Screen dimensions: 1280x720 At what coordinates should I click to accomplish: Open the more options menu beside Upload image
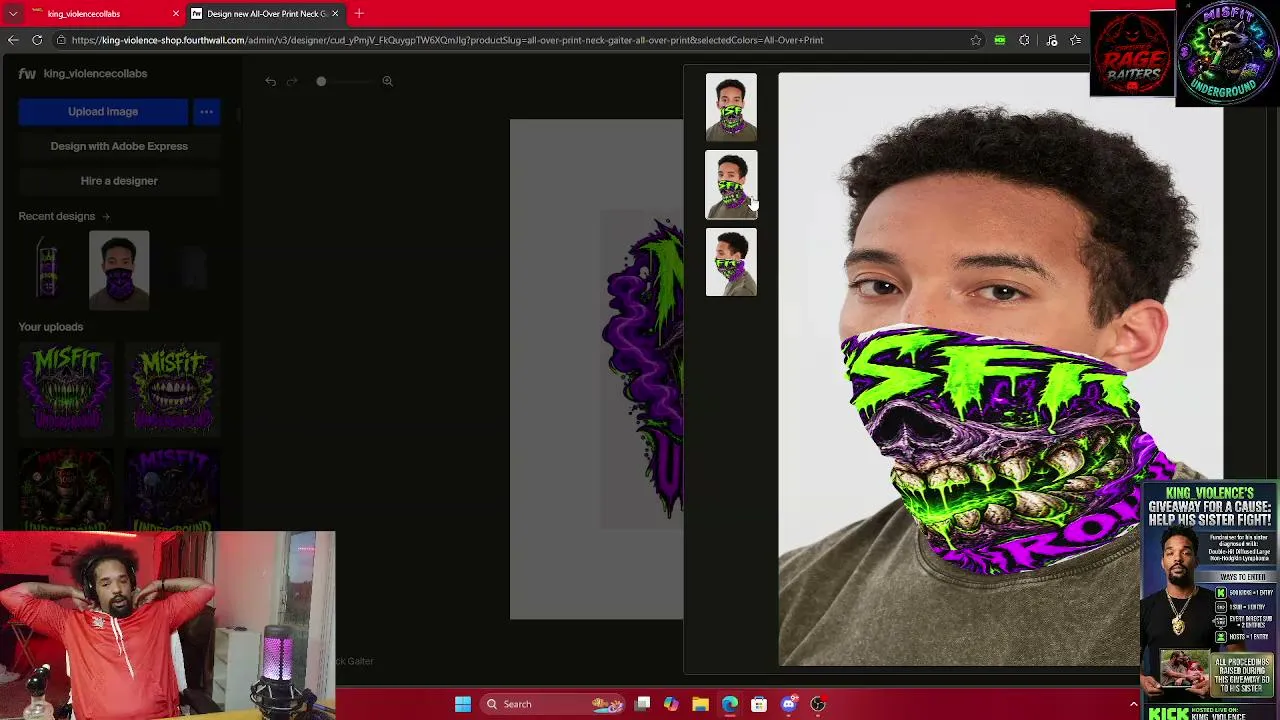206,112
